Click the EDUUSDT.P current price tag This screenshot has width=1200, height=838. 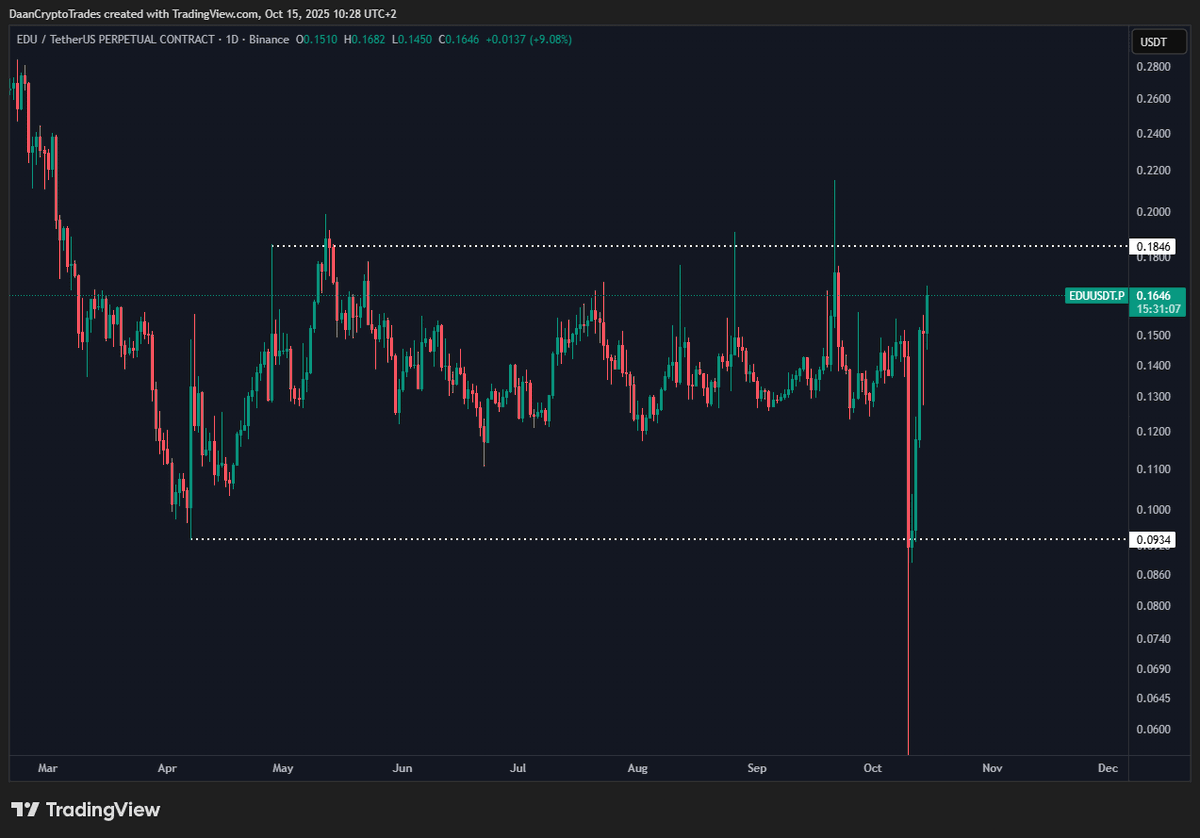[1099, 295]
